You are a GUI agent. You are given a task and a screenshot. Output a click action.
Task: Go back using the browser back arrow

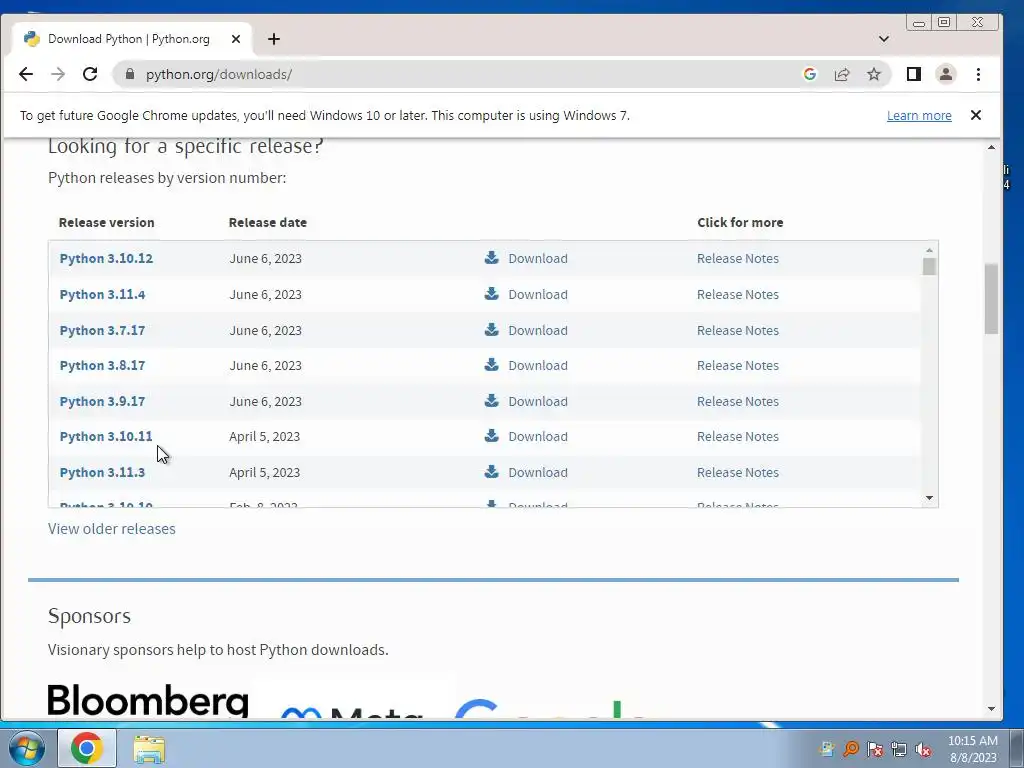pyautogui.click(x=26, y=74)
